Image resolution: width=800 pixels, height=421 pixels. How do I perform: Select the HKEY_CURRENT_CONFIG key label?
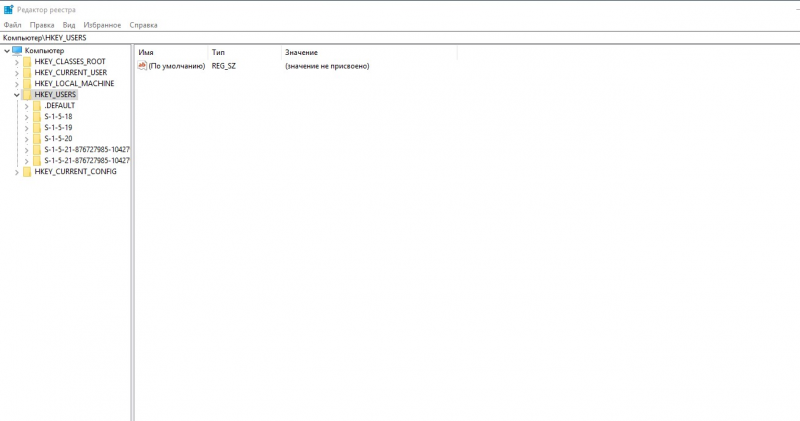click(76, 171)
